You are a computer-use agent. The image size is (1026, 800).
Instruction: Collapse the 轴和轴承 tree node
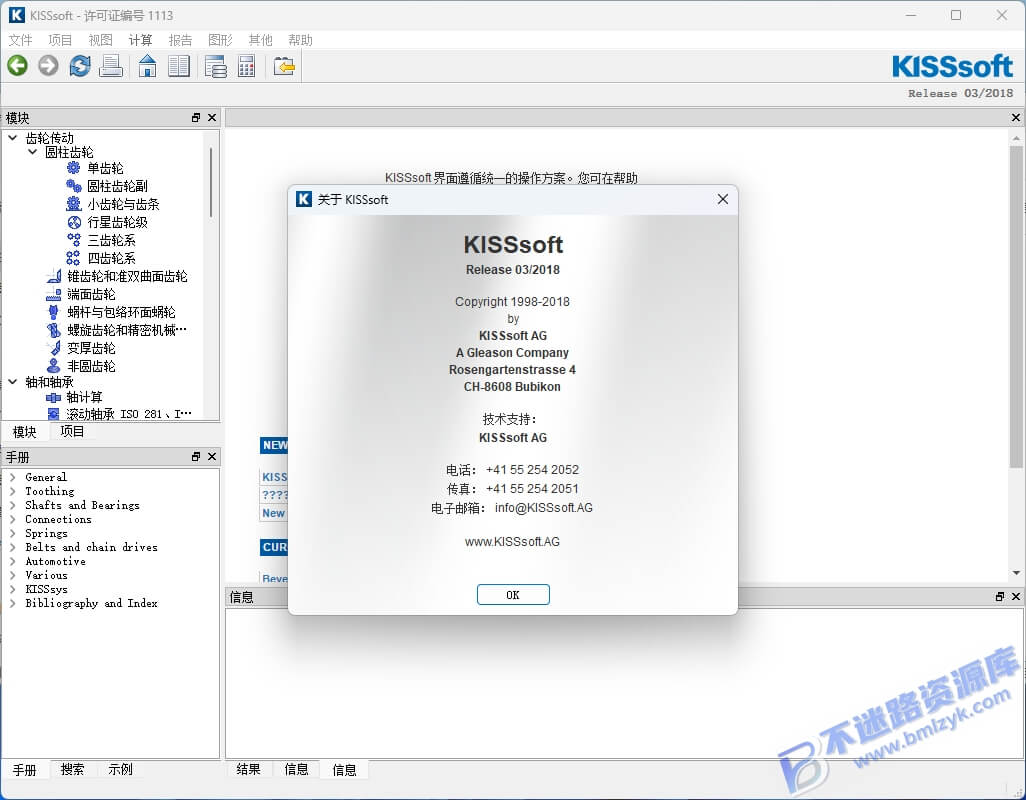click(12, 381)
